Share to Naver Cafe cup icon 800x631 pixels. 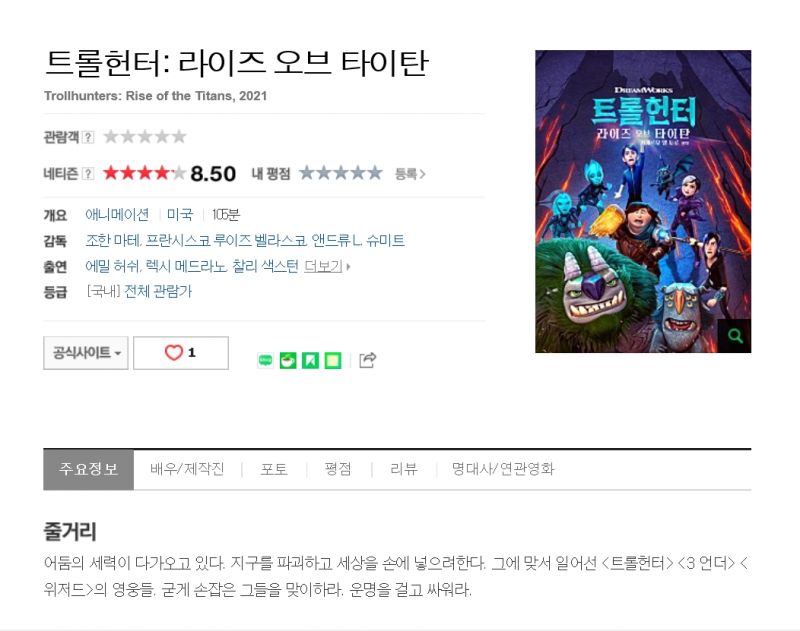288,361
